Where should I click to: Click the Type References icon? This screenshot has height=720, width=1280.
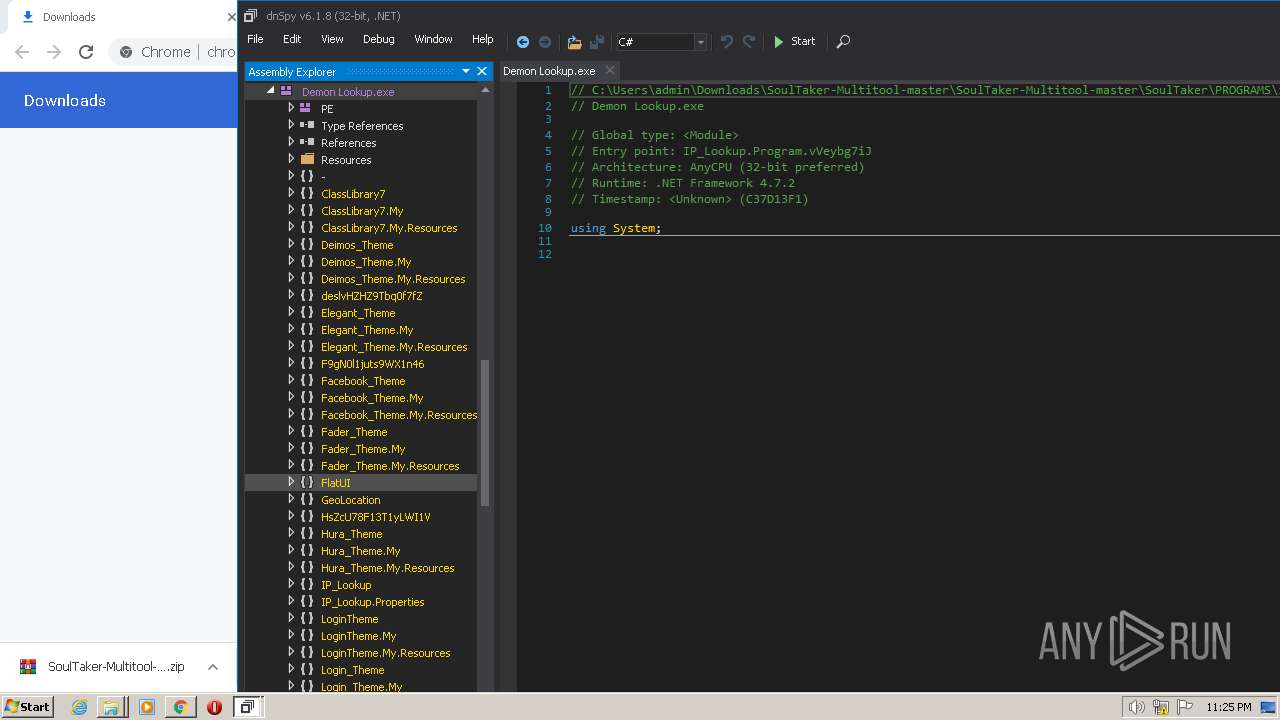click(x=307, y=125)
